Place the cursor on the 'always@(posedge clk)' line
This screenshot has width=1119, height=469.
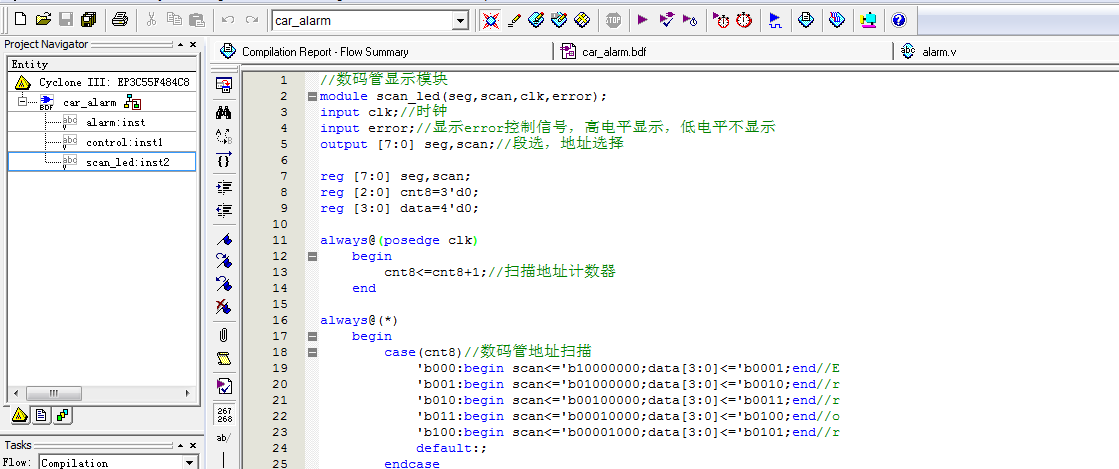point(399,241)
